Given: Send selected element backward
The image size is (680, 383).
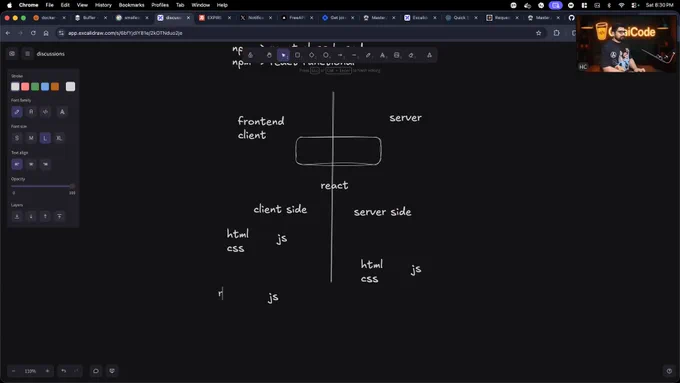Looking at the screenshot, I should [x=31, y=216].
